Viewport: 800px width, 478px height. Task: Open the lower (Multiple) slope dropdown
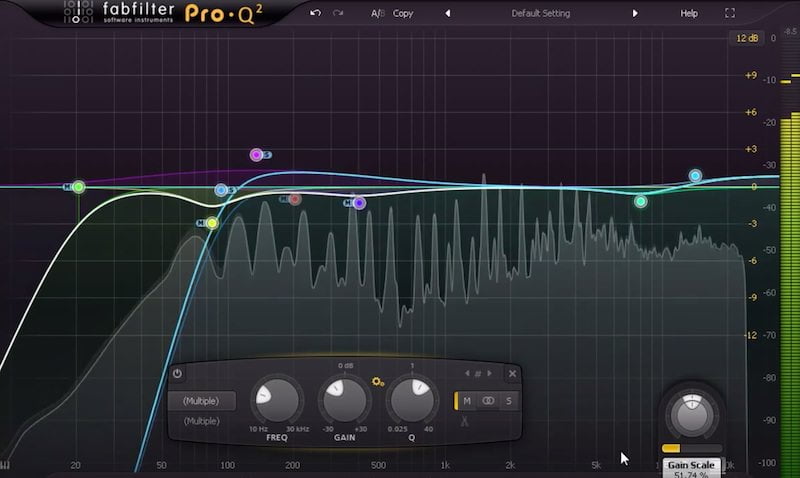point(202,421)
